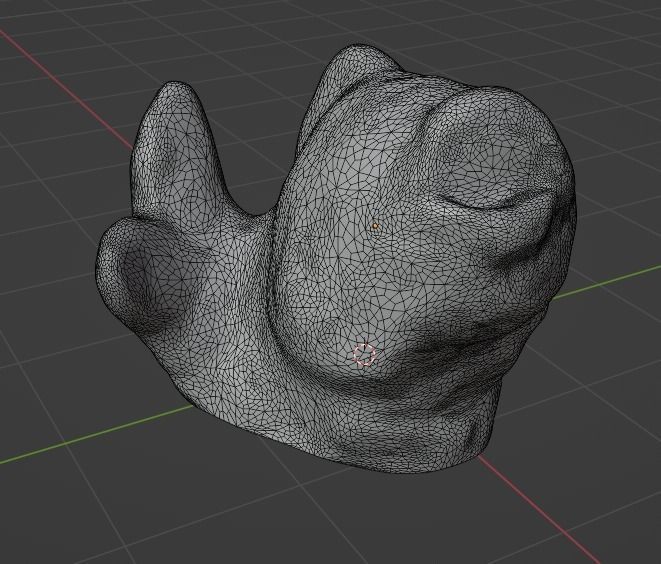Click the red-white 3D cursor ring
Screen dimensions: 661x564
click(x=364, y=354)
